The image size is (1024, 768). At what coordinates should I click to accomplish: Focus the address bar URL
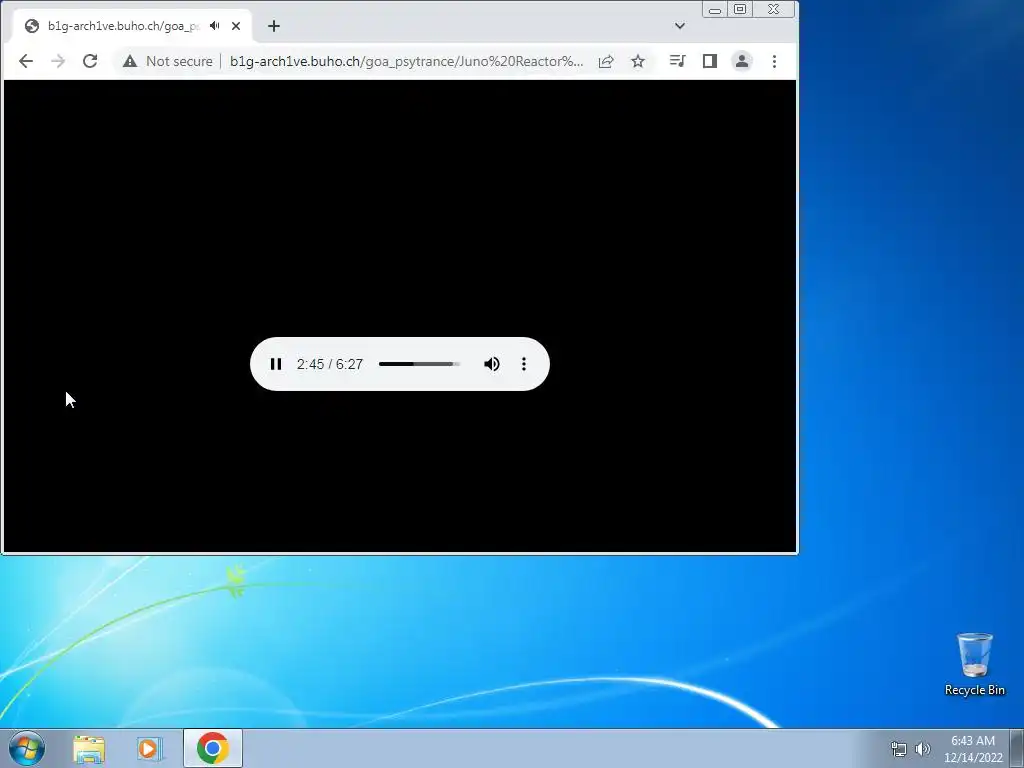tap(406, 61)
